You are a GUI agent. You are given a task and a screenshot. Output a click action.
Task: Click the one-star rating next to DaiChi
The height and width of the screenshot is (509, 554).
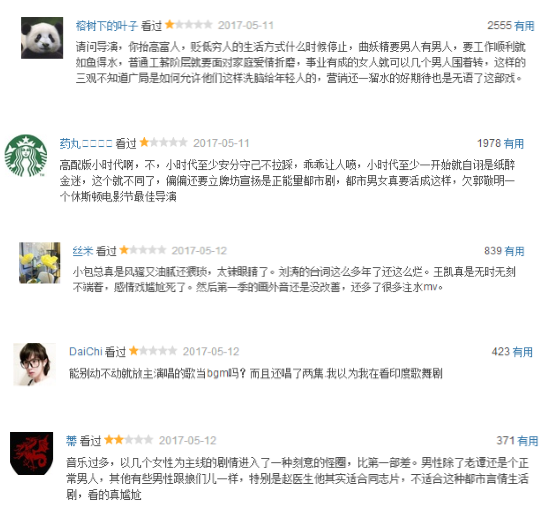153,351
